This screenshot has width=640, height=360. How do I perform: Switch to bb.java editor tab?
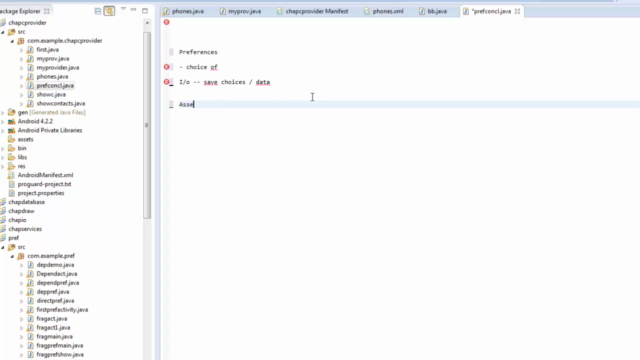433,11
